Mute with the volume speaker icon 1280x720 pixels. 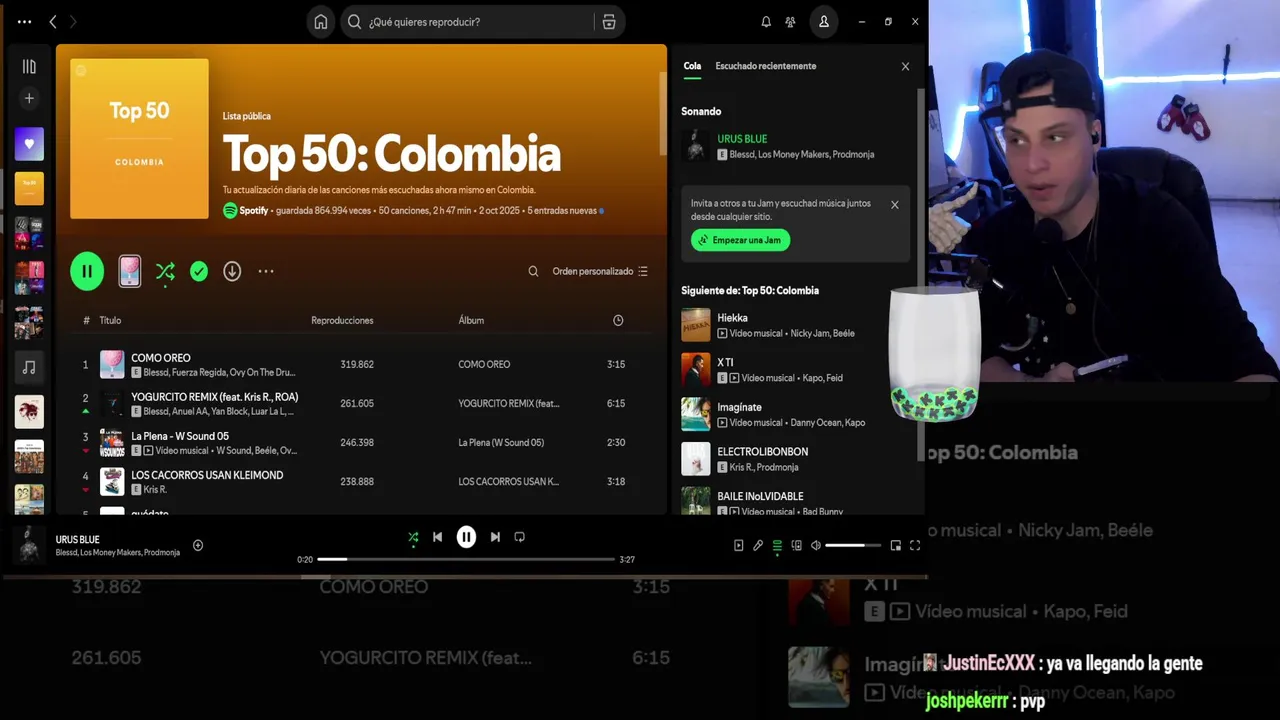816,545
